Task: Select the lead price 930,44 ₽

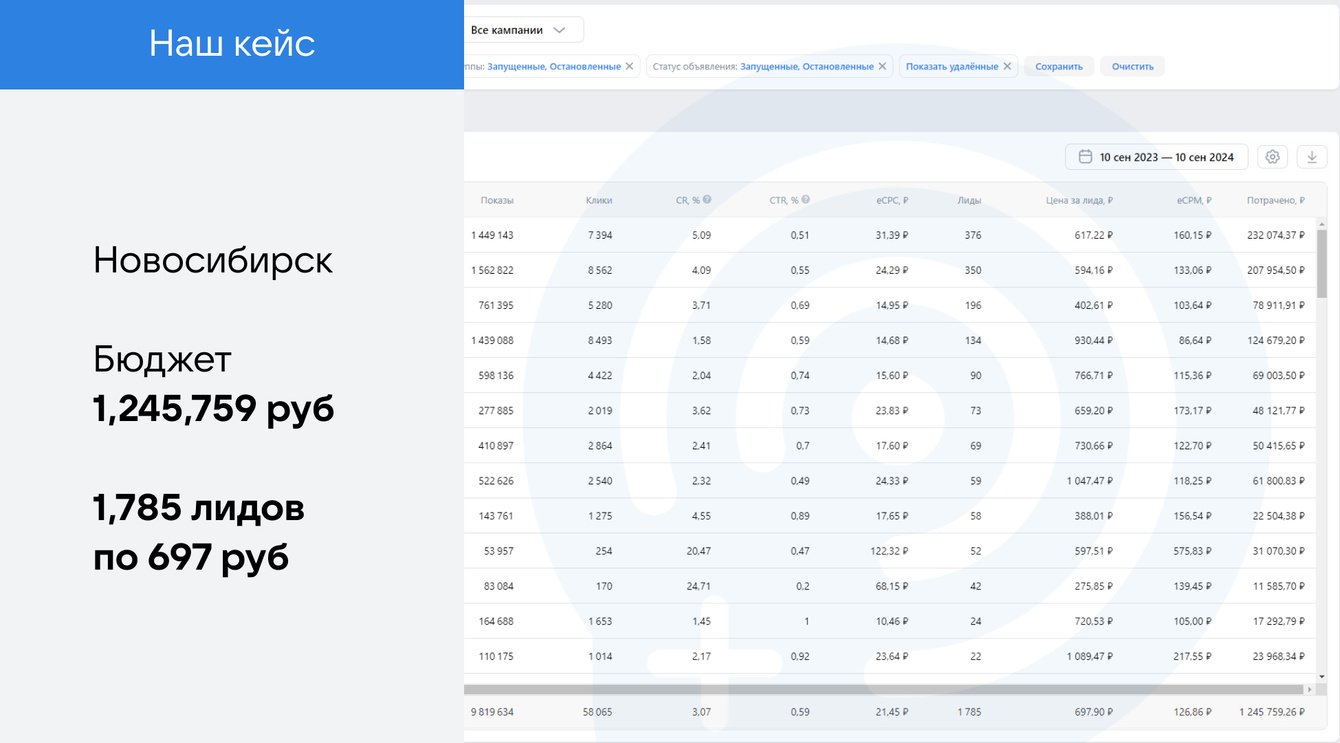Action: tap(1092, 340)
